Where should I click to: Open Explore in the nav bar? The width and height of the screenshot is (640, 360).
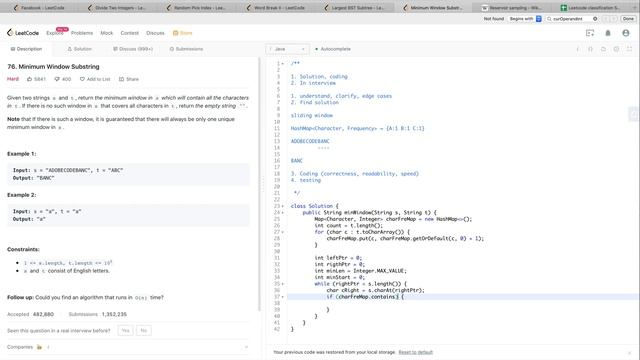coord(55,33)
